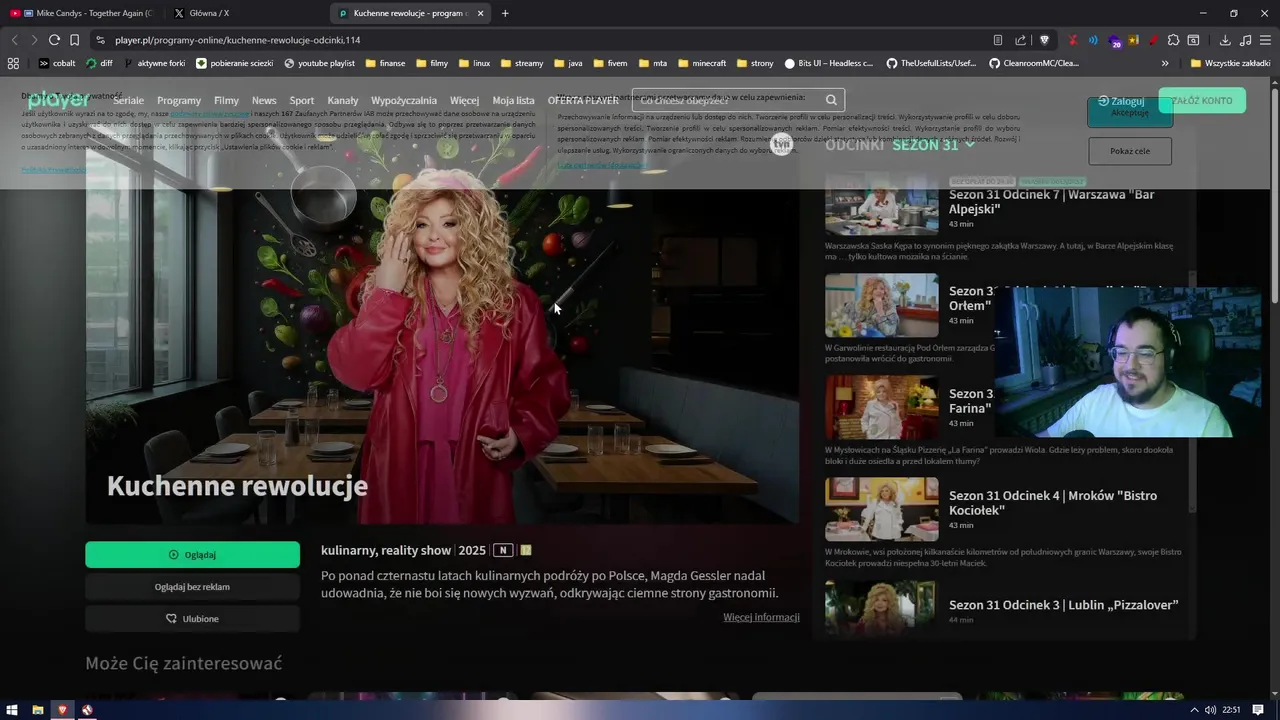This screenshot has width=1280, height=720.
Task: Open the thumbnail for Odcinek 7 Bar Alpejski
Action: 881,203
